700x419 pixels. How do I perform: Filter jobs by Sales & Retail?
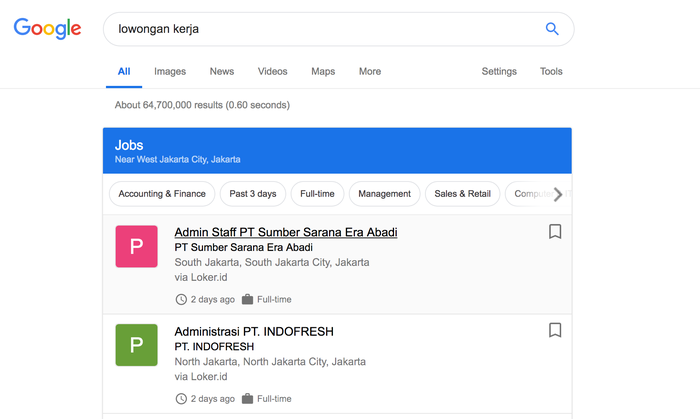[462, 194]
